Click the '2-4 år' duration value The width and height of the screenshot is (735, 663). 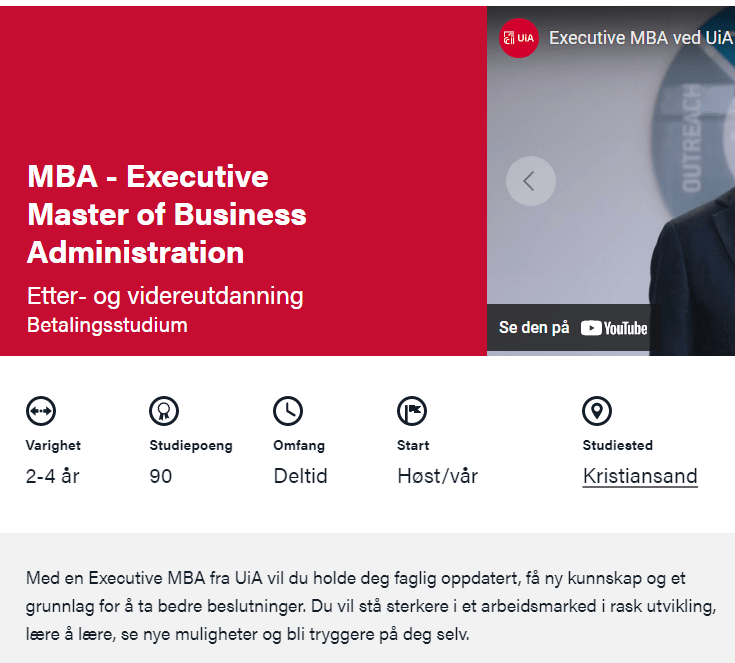(52, 476)
